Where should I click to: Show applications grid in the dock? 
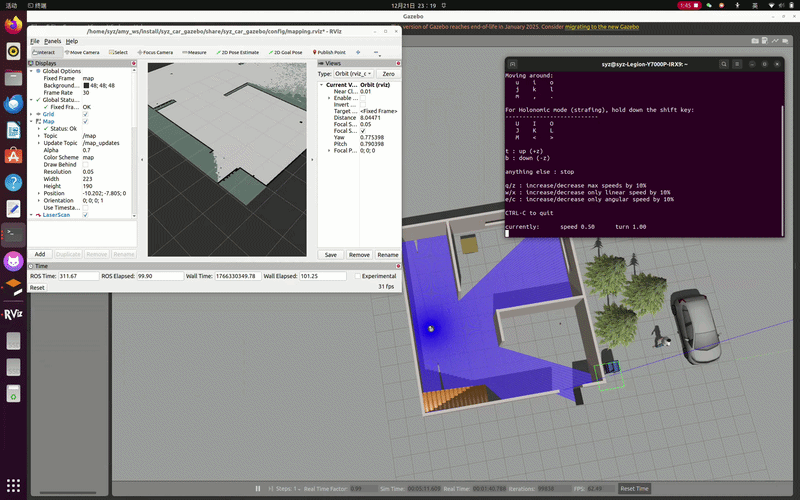[x=13, y=485]
